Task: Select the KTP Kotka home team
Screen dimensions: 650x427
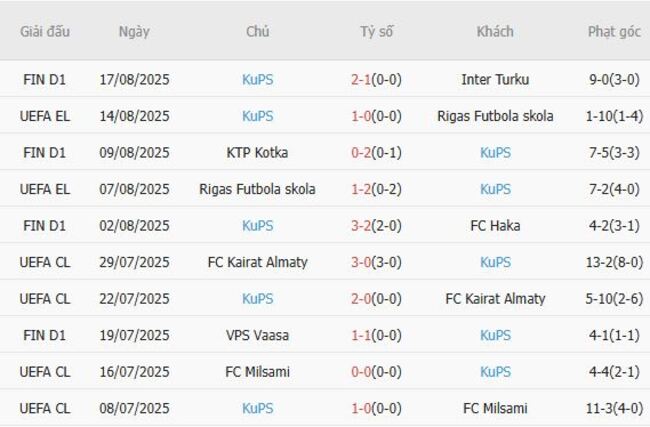Action: [x=257, y=153]
